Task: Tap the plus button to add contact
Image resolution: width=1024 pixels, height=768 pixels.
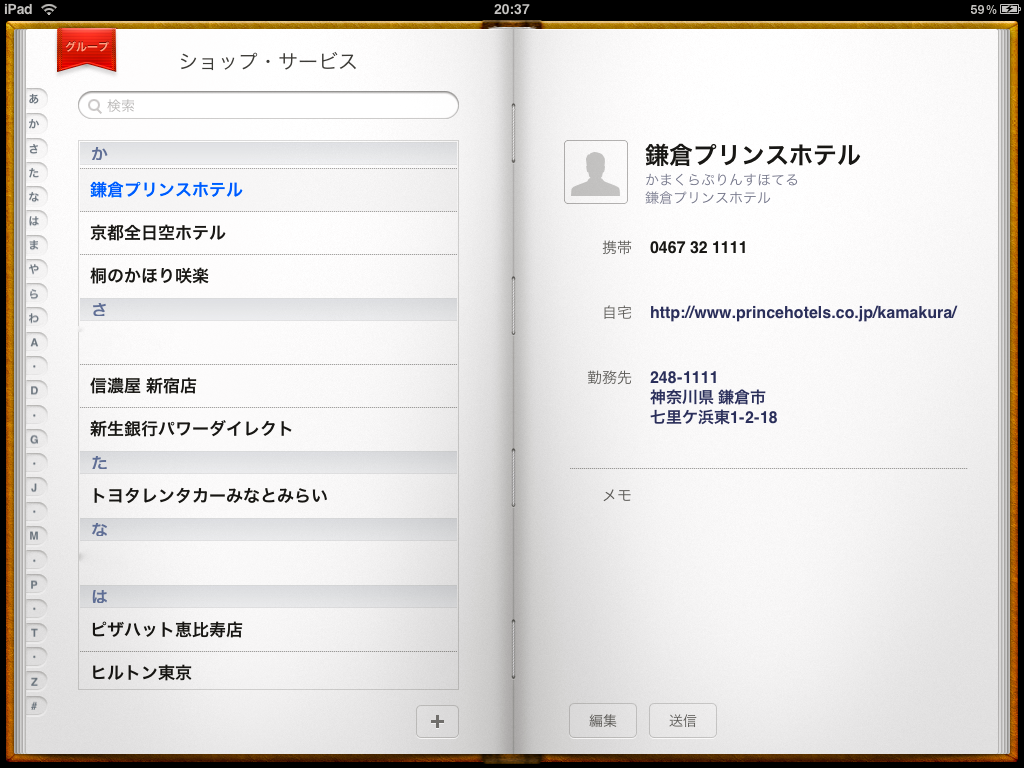Action: pos(437,721)
